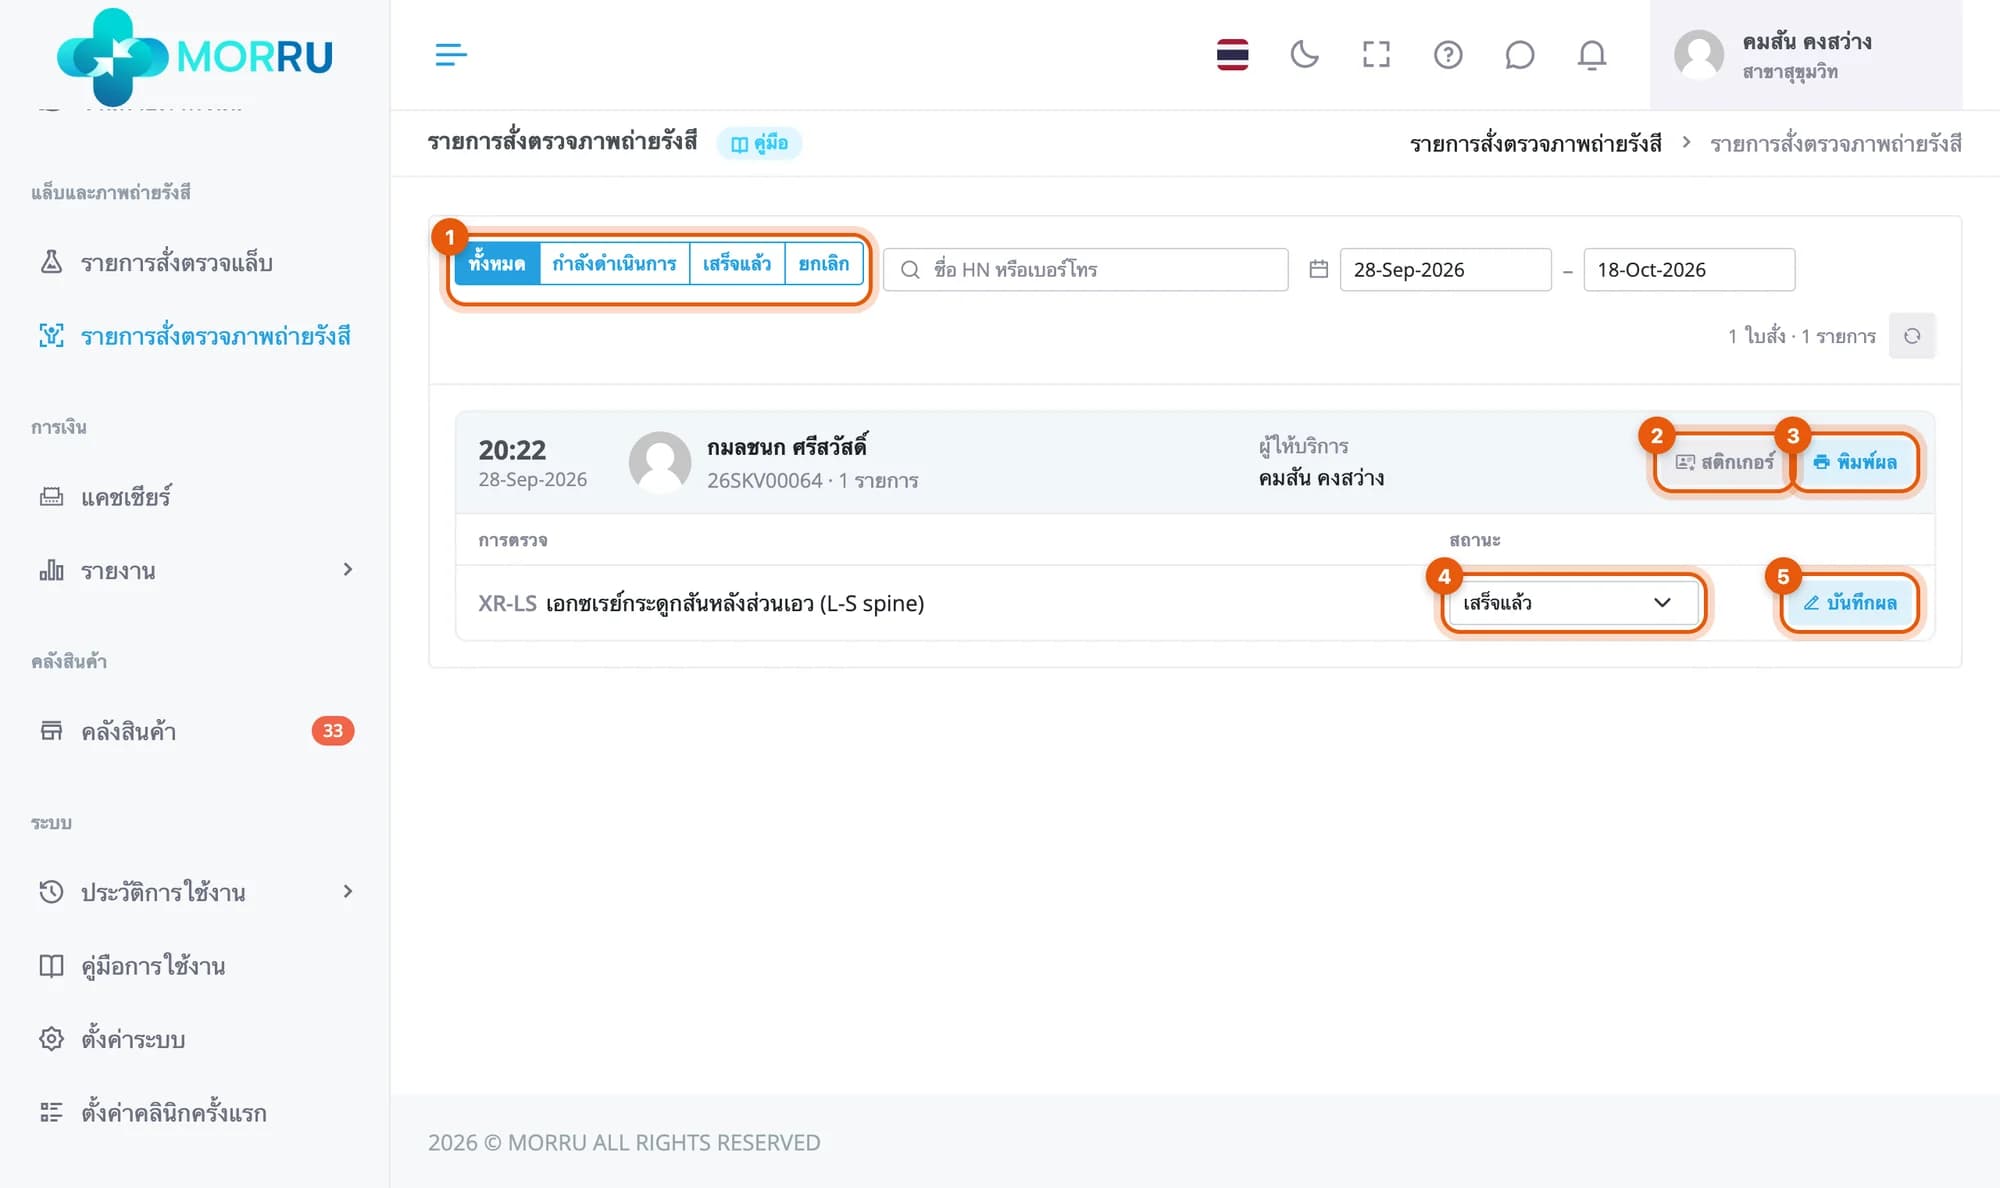2000x1188 pixels.
Task: Click the MORRU logo
Action: click(x=195, y=56)
